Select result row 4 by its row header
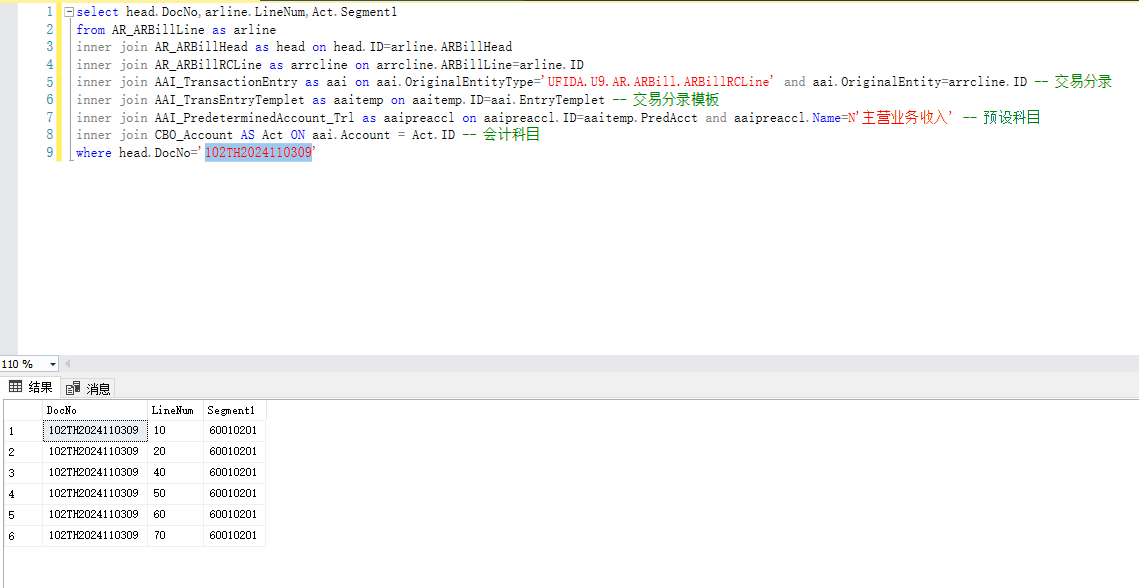Screen dimensions: 1139x588 22,494
